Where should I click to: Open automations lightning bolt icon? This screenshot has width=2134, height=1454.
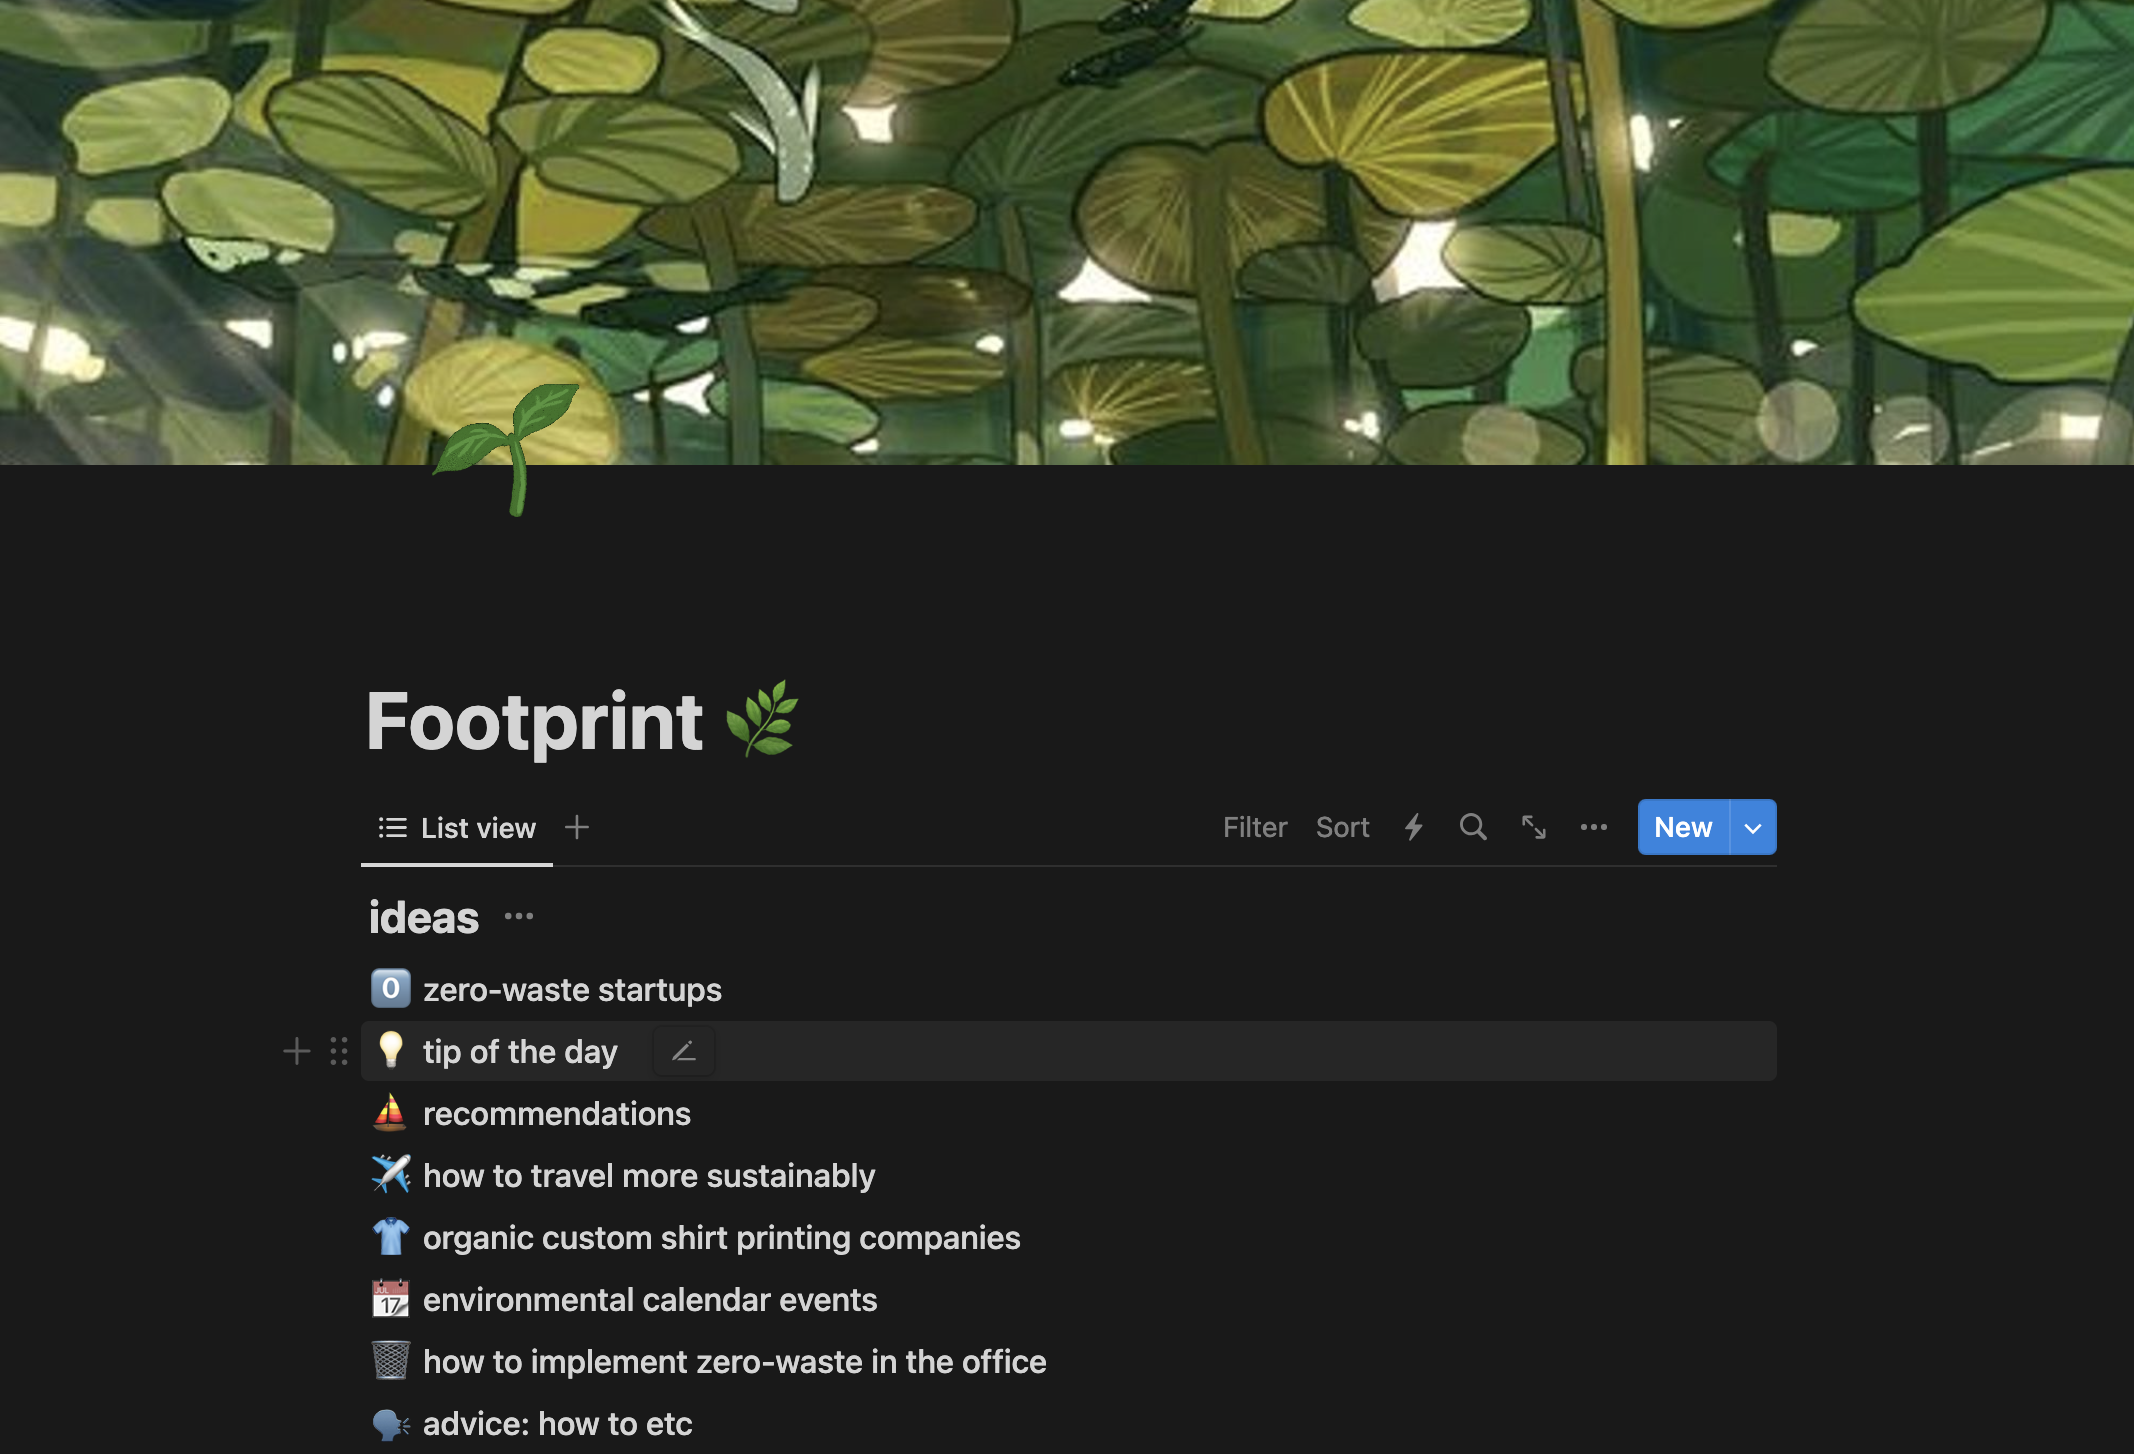tap(1414, 827)
